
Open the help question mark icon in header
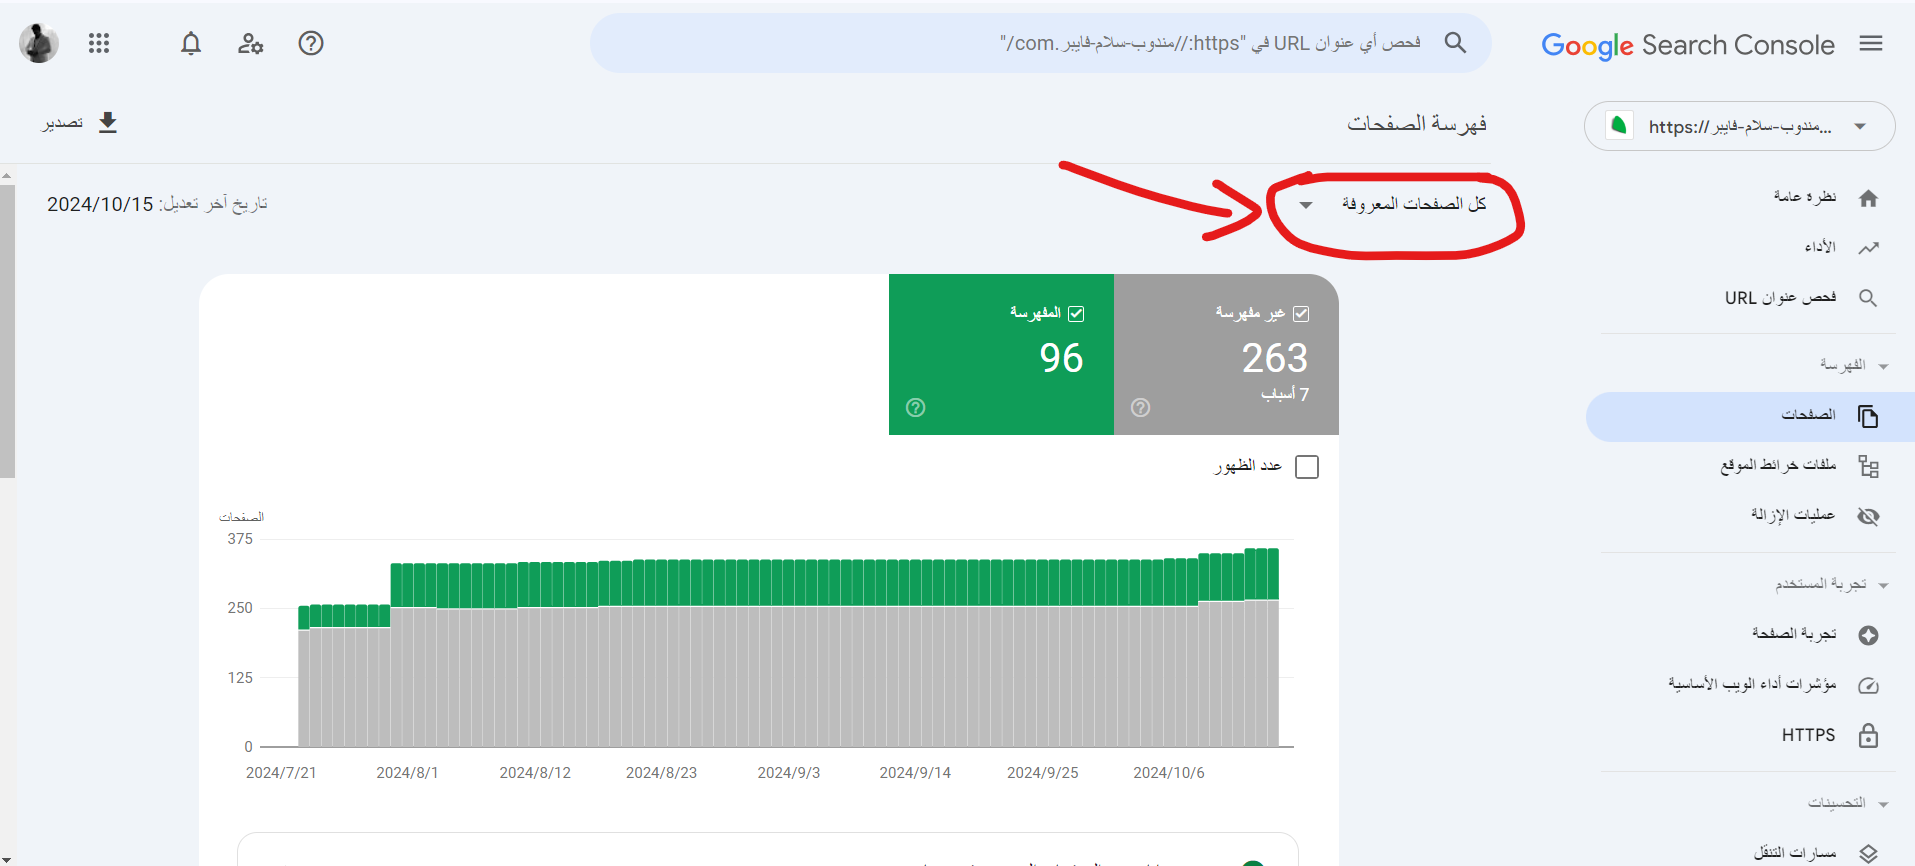click(311, 43)
